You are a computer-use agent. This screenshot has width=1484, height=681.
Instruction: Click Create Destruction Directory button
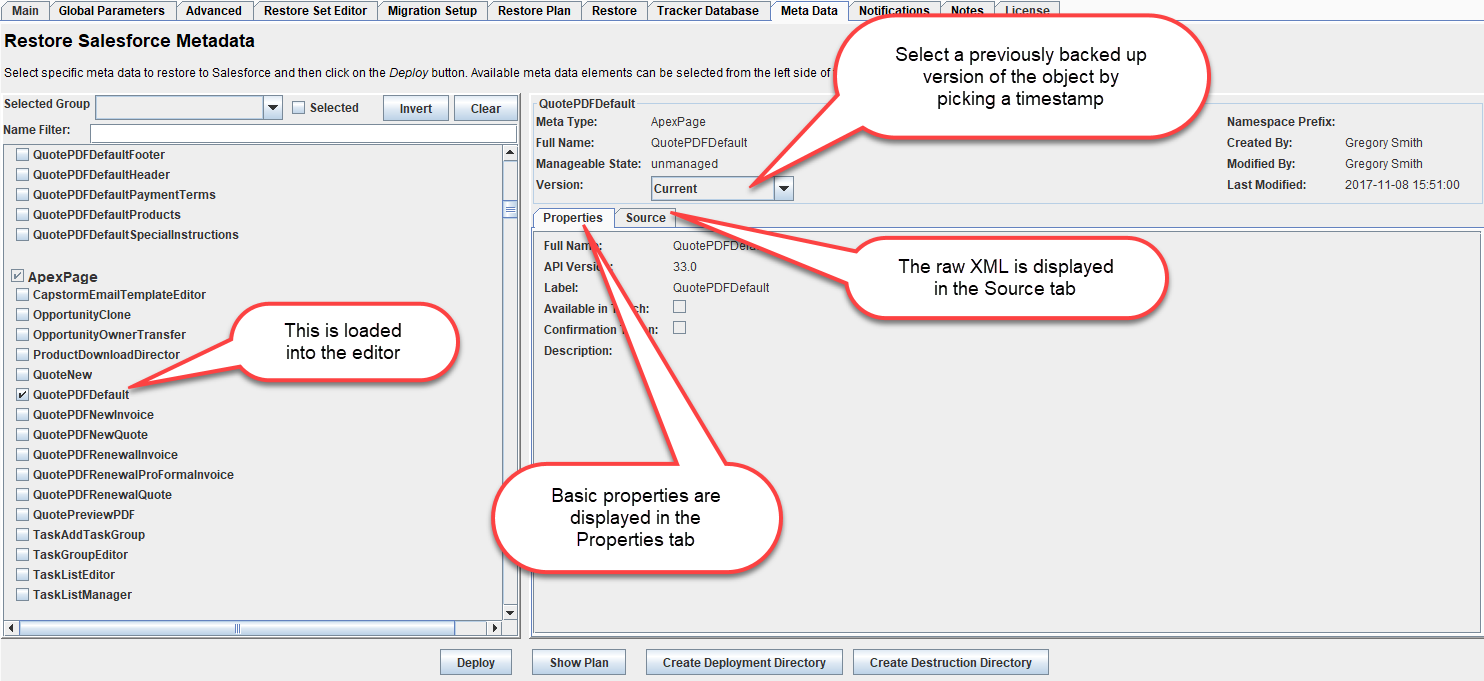point(950,662)
